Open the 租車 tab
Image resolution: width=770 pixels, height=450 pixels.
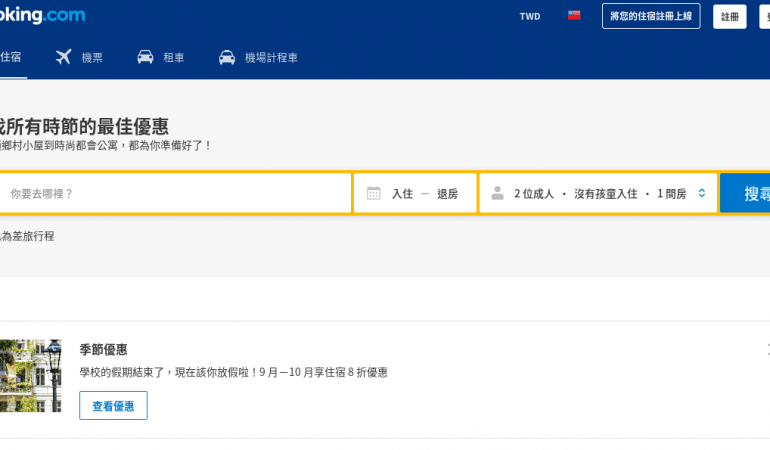[x=173, y=58]
